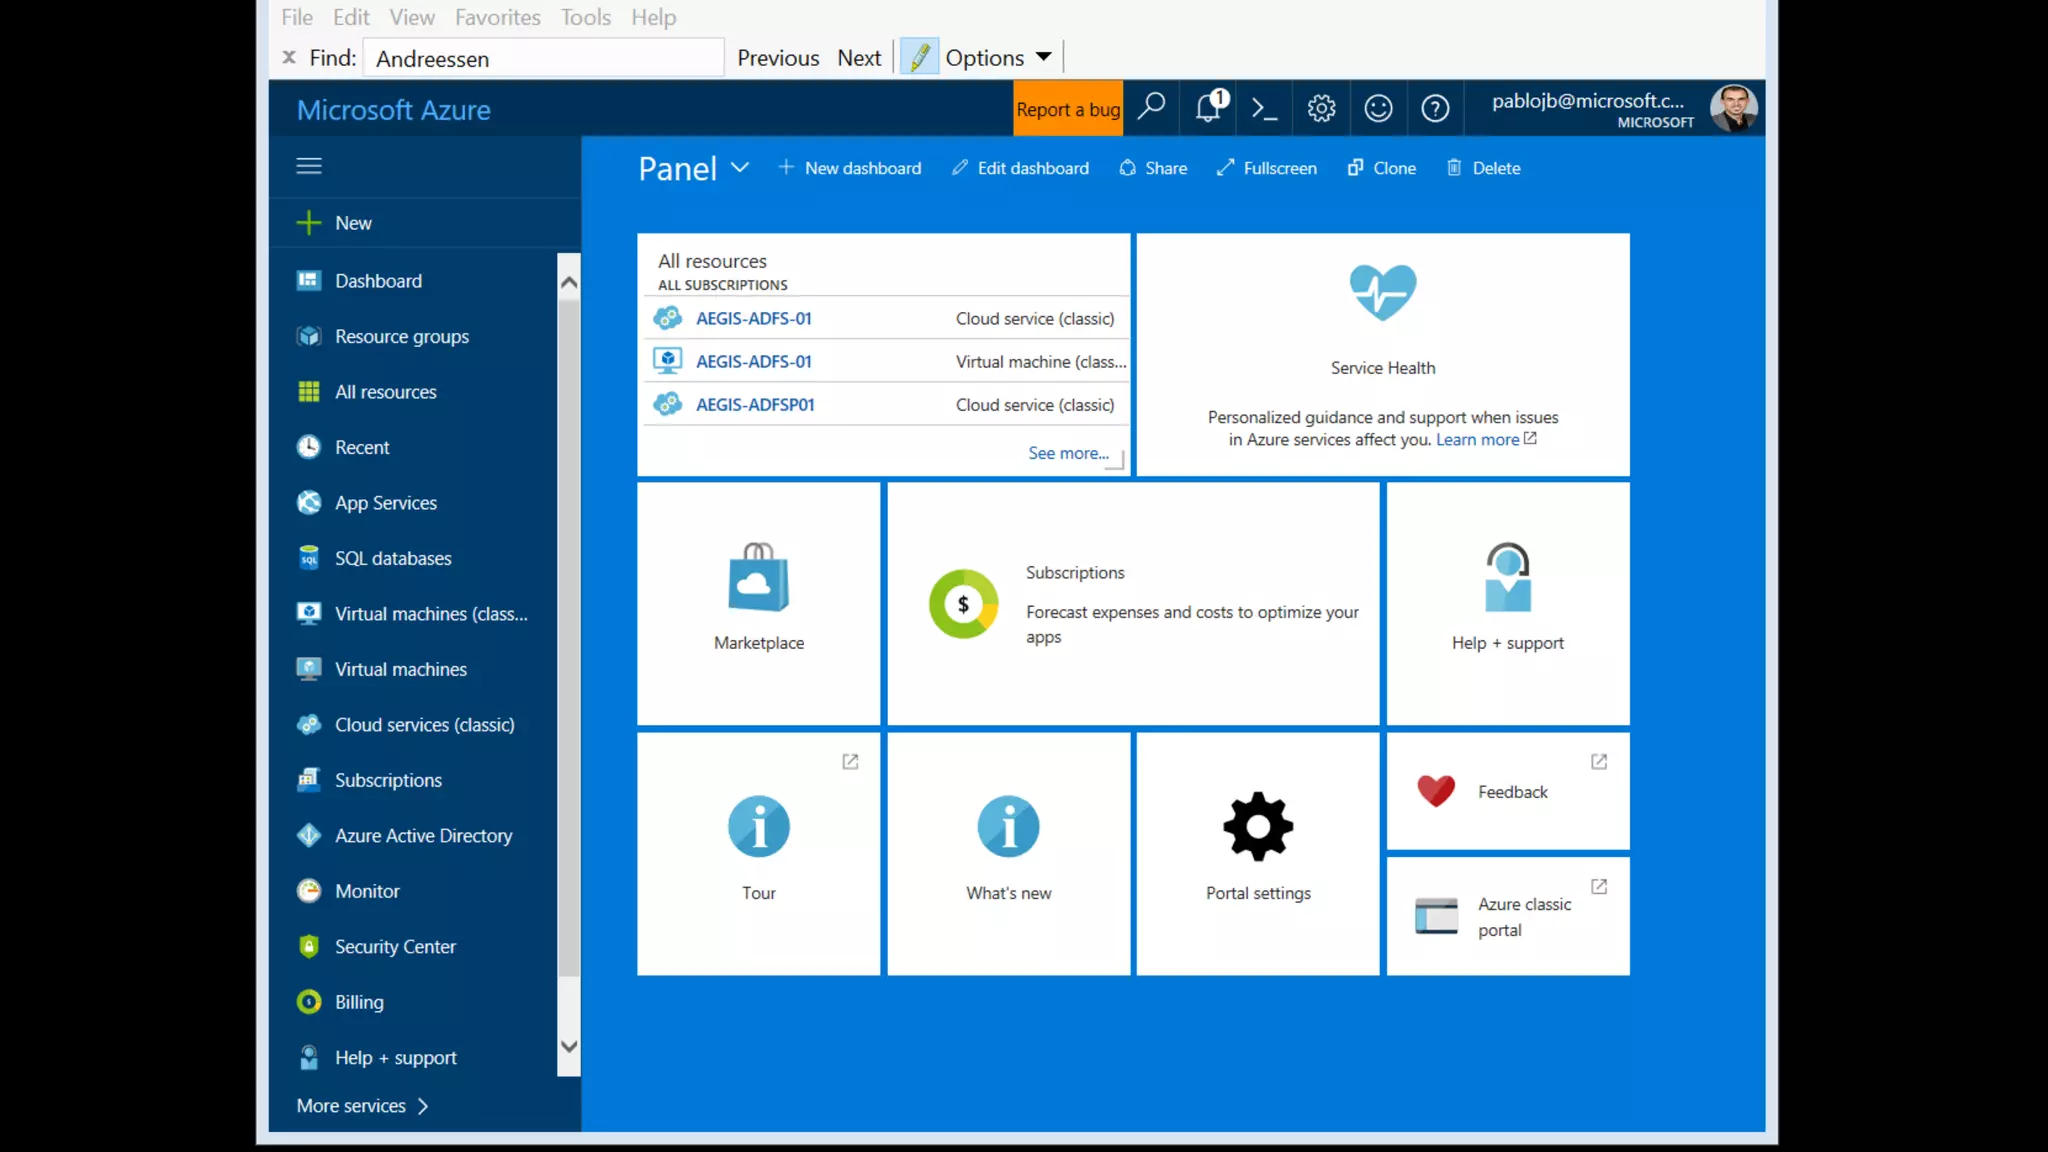2048x1152 pixels.
Task: Expand the Panel dashboard dropdown
Action: (740, 167)
